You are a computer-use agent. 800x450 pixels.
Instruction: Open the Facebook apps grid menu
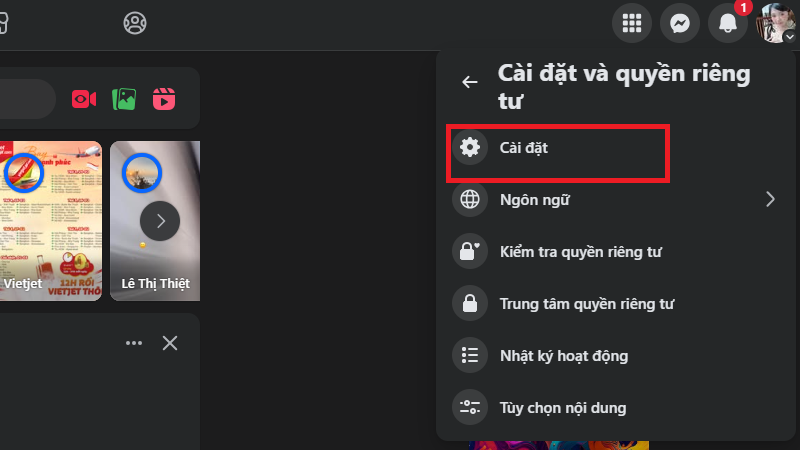632,23
